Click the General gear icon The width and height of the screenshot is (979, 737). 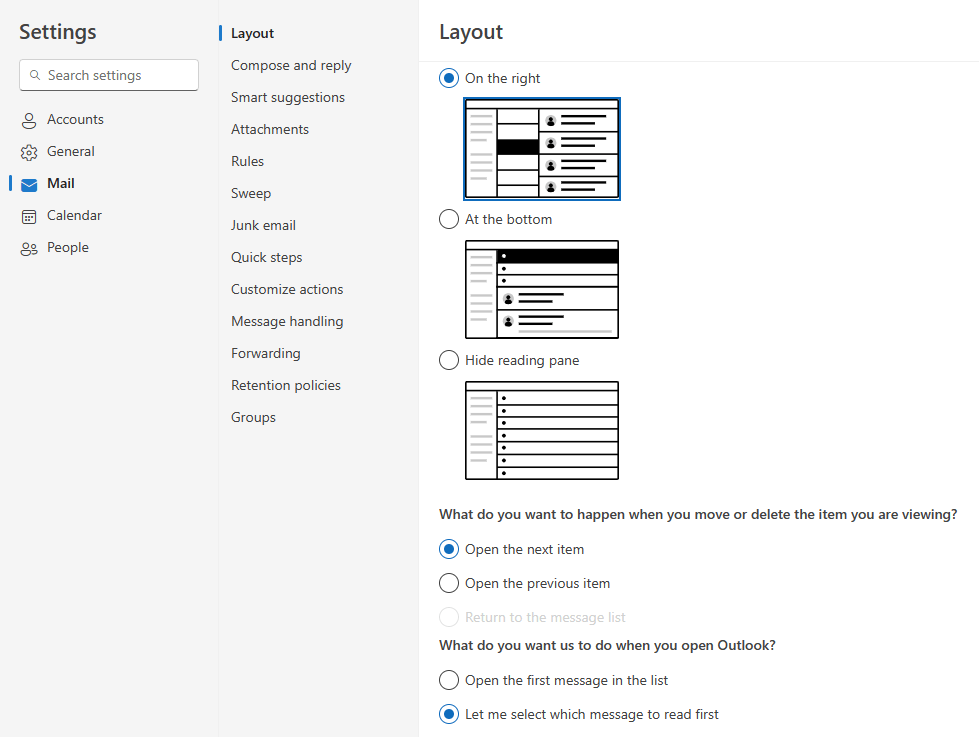(x=29, y=152)
